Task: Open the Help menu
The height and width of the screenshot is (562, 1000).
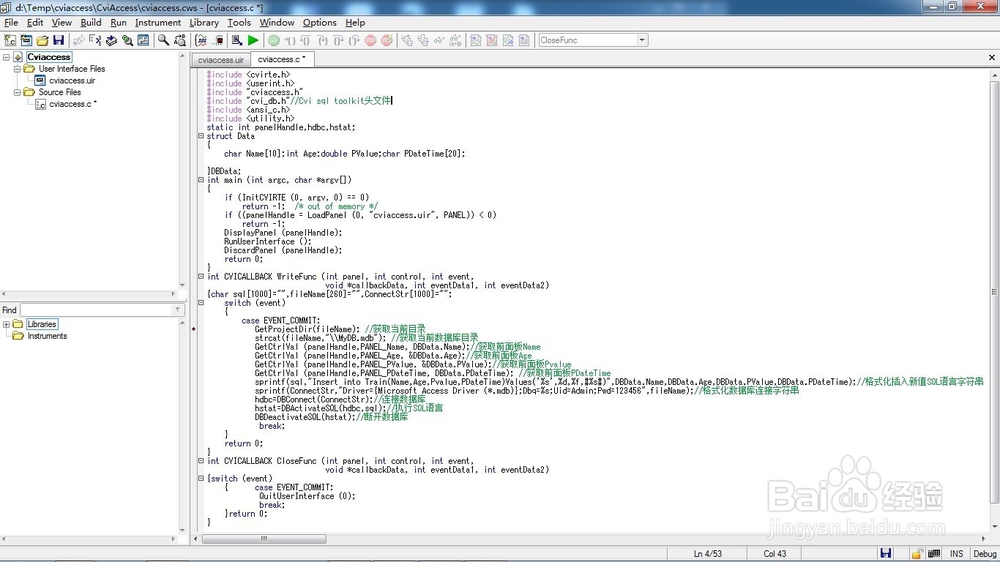Action: (355, 22)
